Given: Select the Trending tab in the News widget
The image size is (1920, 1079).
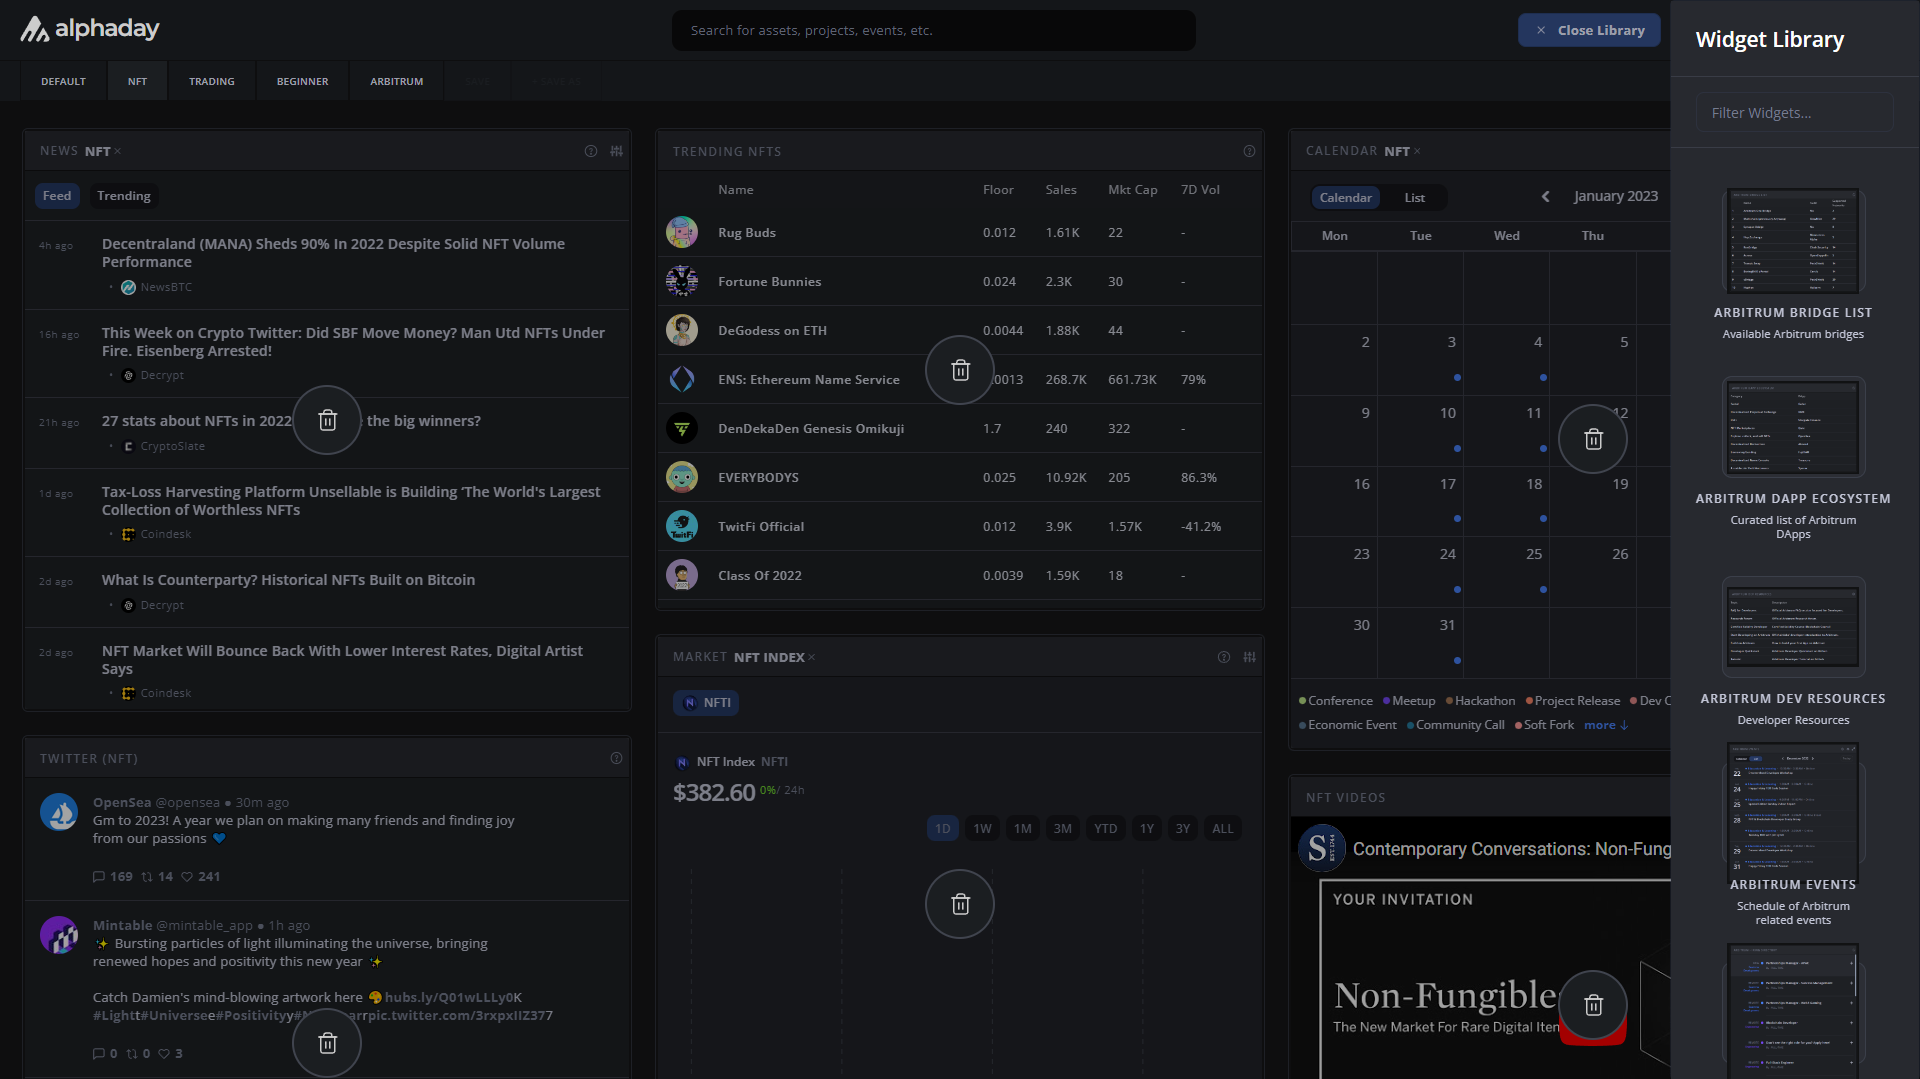Looking at the screenshot, I should point(123,195).
